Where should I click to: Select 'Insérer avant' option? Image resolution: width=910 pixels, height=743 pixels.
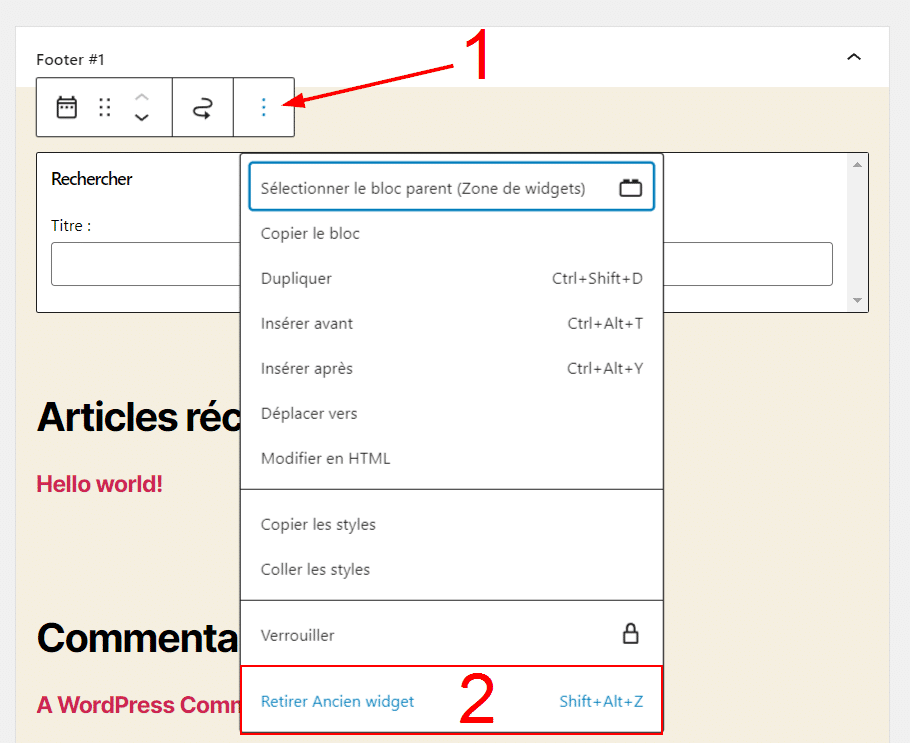click(x=307, y=324)
